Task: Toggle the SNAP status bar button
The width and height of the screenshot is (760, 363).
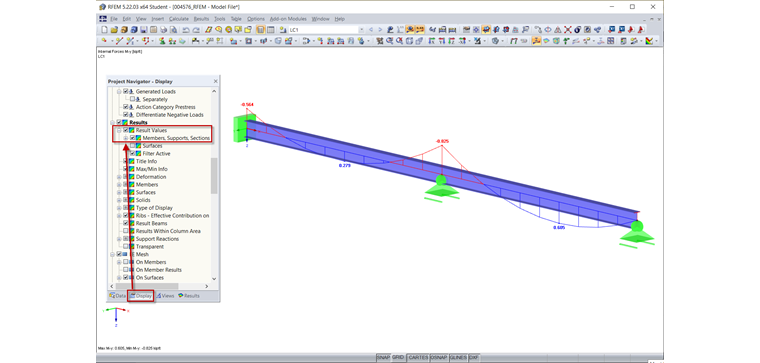Action: click(x=383, y=357)
